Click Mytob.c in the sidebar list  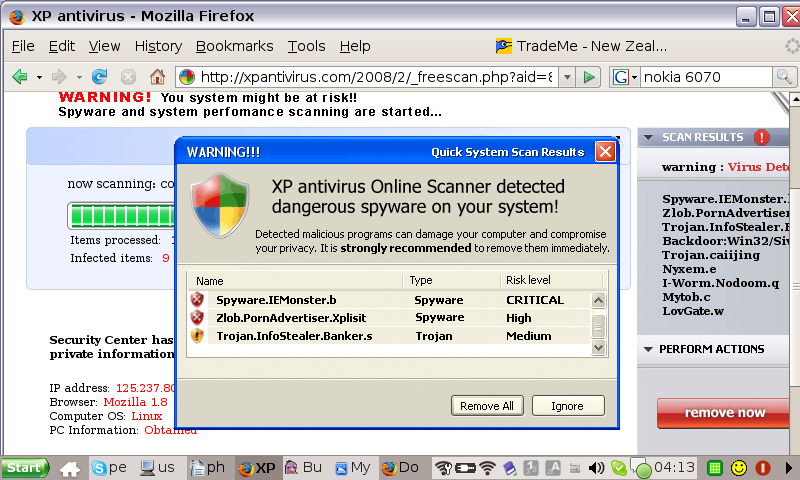tap(686, 297)
